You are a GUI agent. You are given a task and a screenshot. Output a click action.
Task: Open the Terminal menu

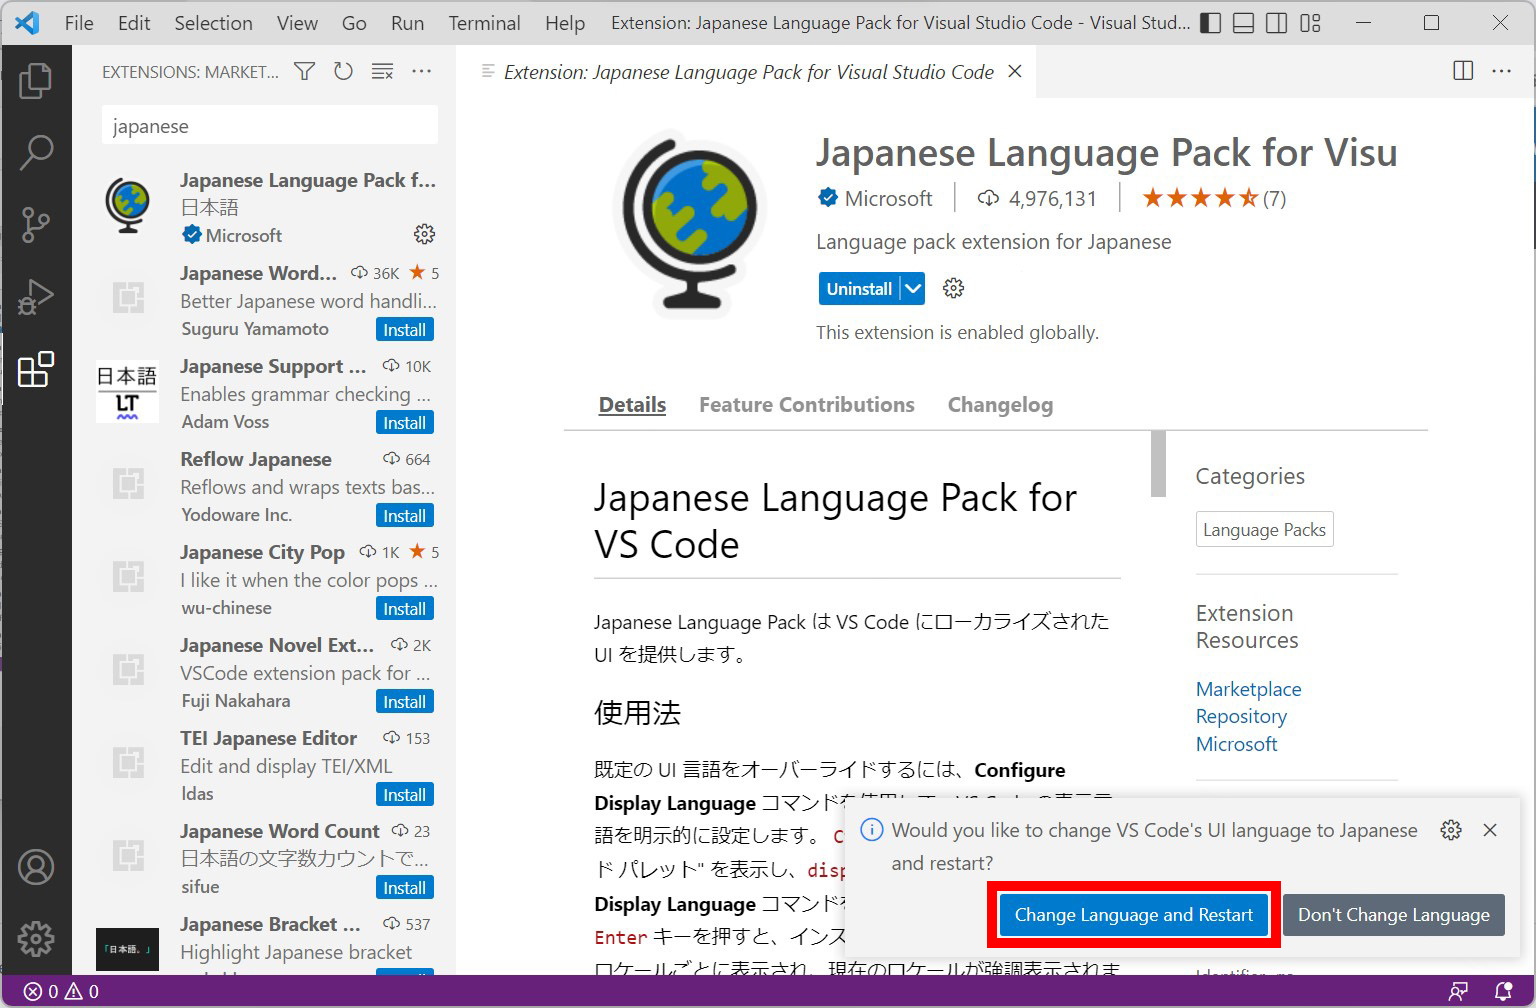click(x=484, y=22)
